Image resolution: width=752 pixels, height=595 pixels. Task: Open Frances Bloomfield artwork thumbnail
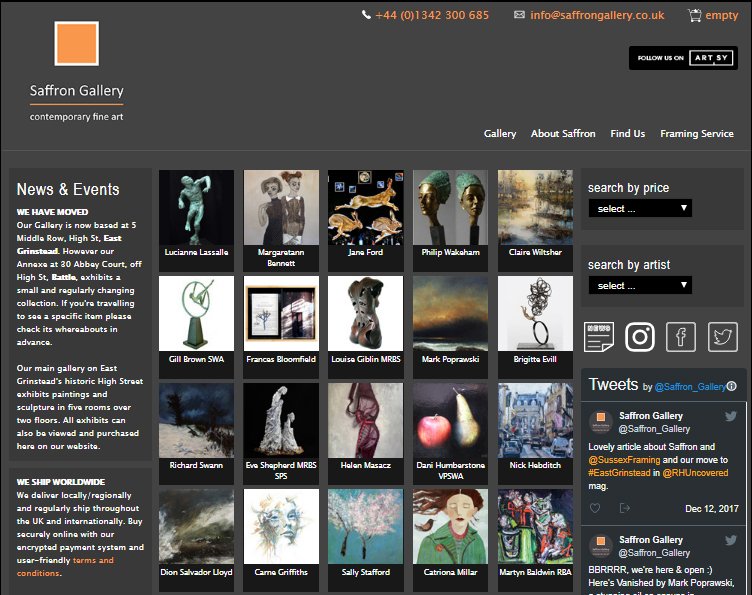(x=281, y=314)
